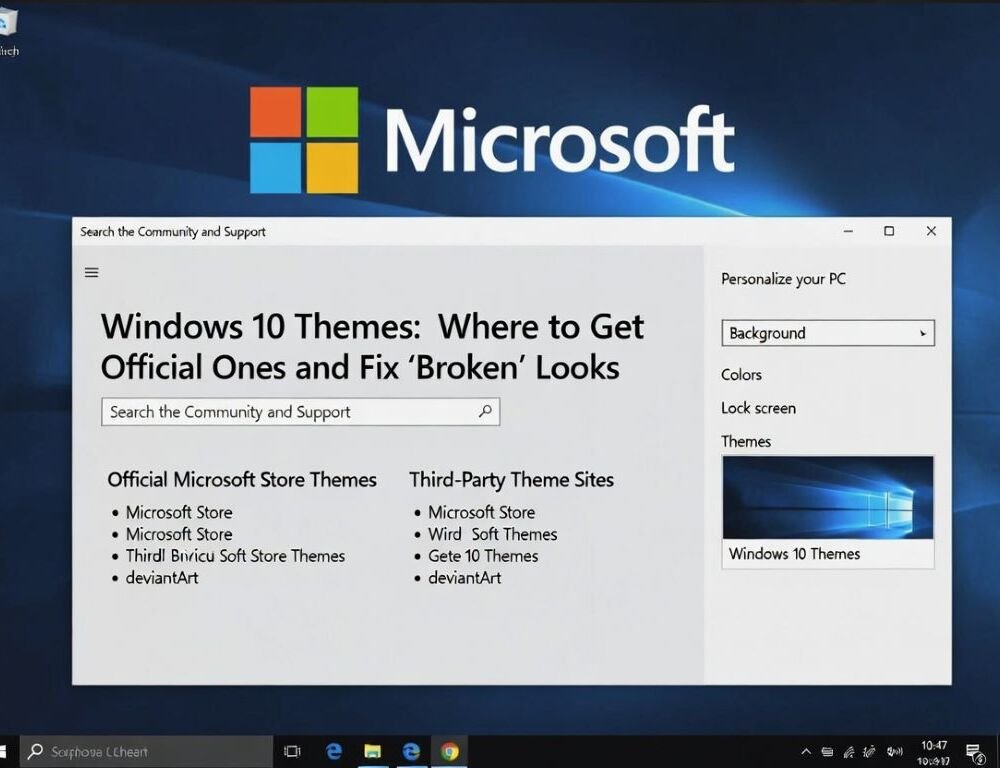Click the 'Third-Party Theme Sites' heading
This screenshot has width=1000, height=768.
pos(511,480)
